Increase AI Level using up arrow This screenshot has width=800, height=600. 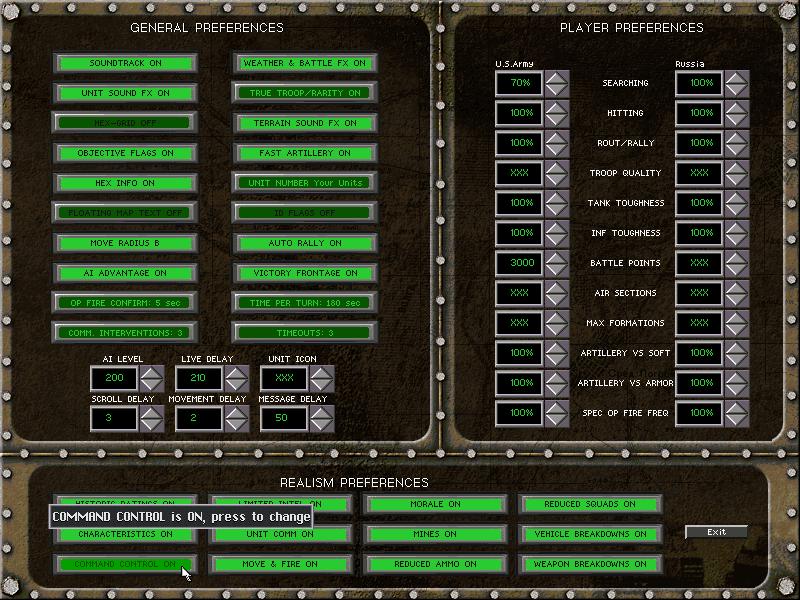point(152,372)
